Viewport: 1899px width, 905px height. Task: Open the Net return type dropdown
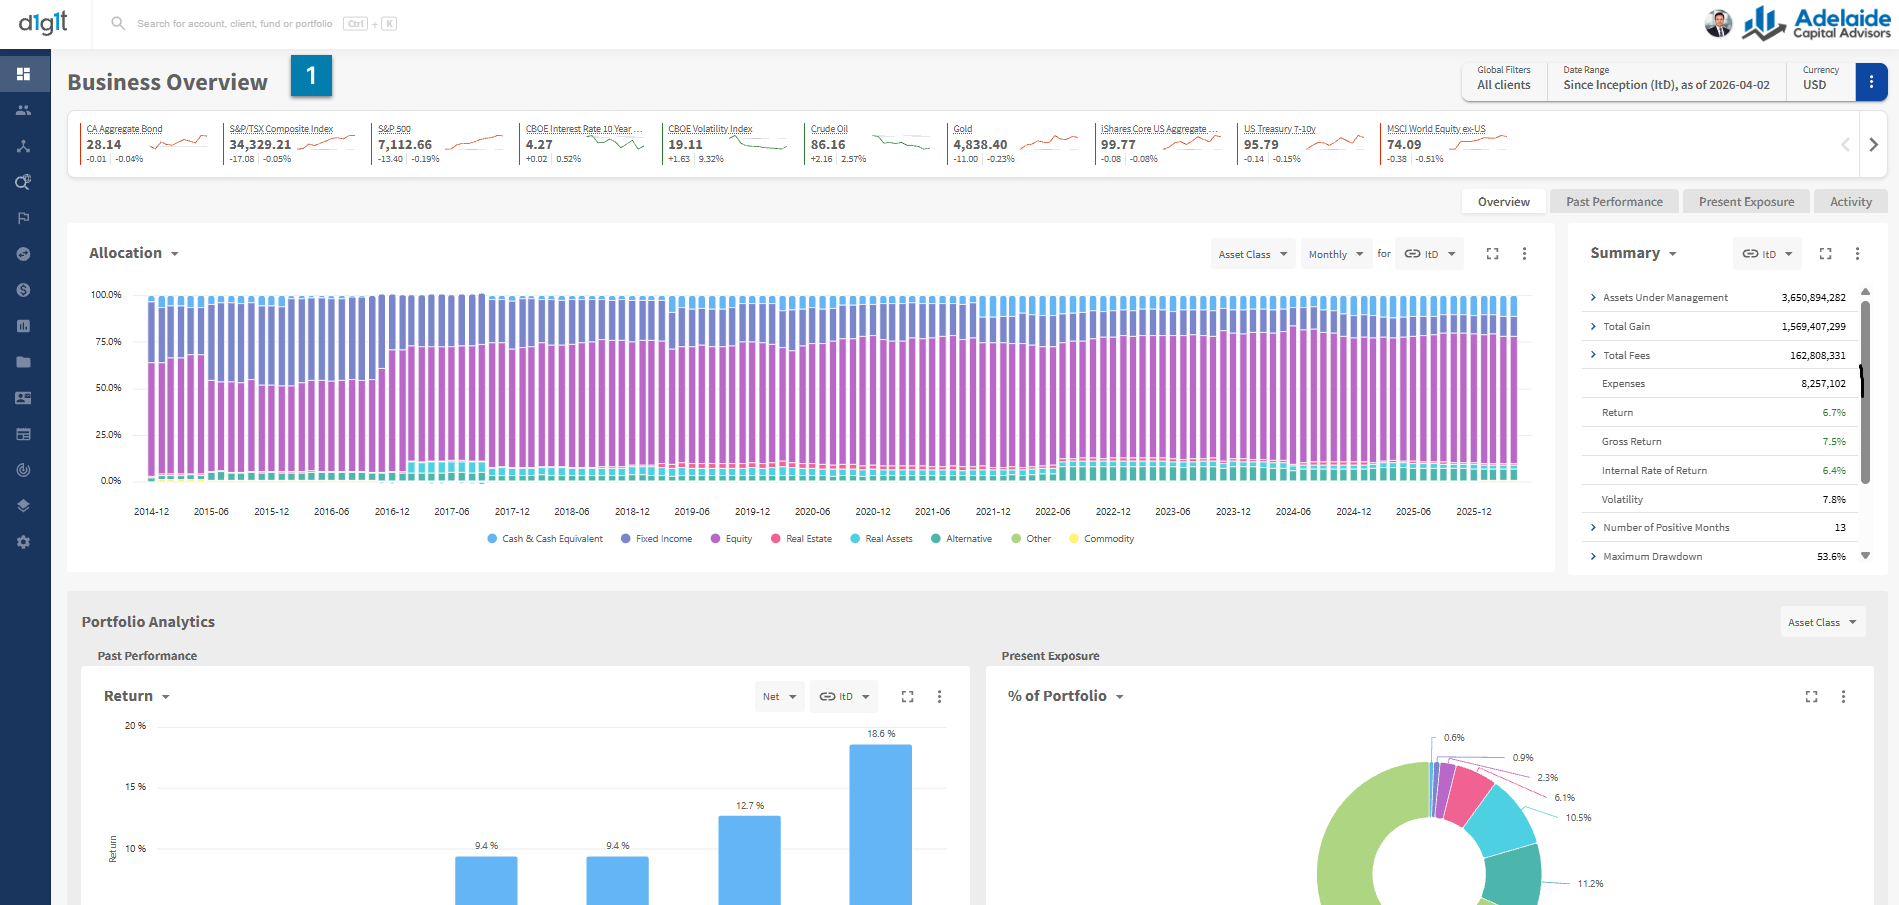779,697
